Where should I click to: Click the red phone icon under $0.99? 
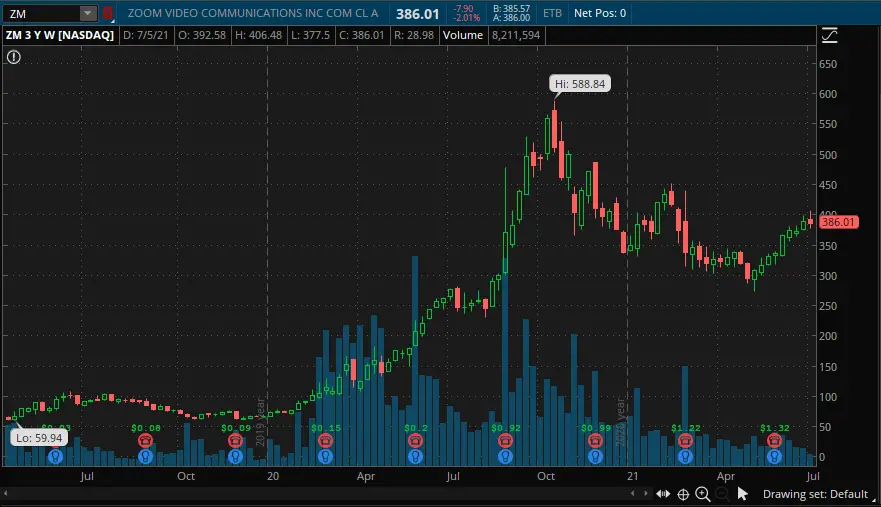pos(595,441)
